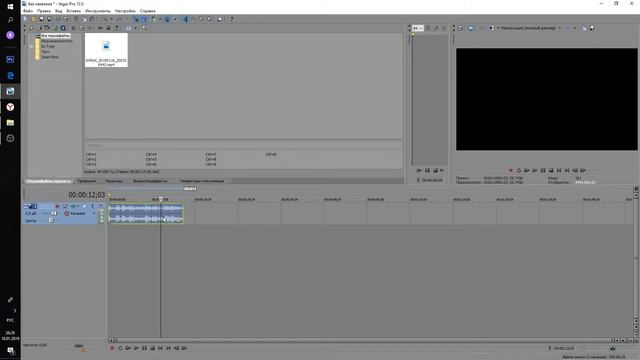Open the Auto Ripple mode dropdown arrow
640x360 pixels.
[x=160, y=19]
